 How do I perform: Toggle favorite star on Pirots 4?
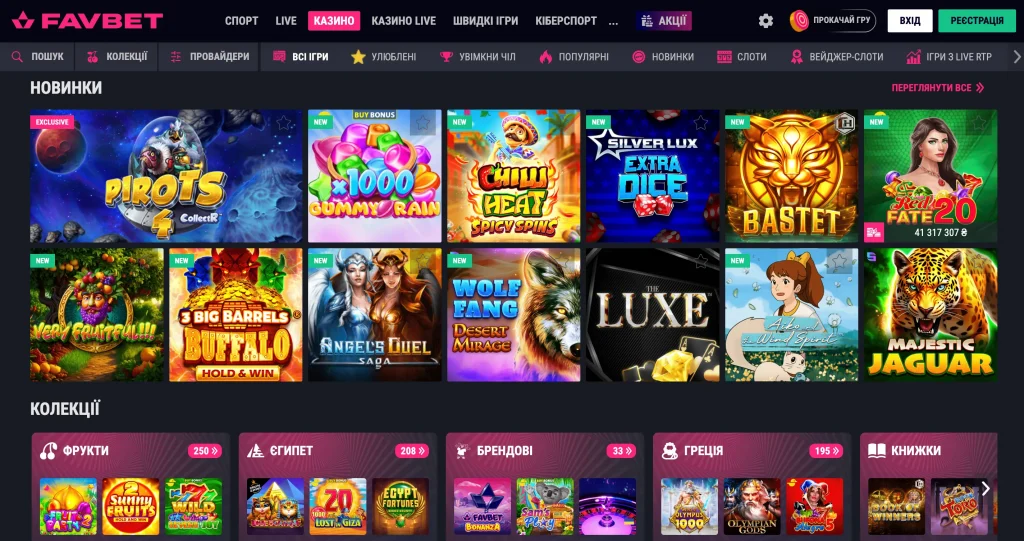point(283,123)
